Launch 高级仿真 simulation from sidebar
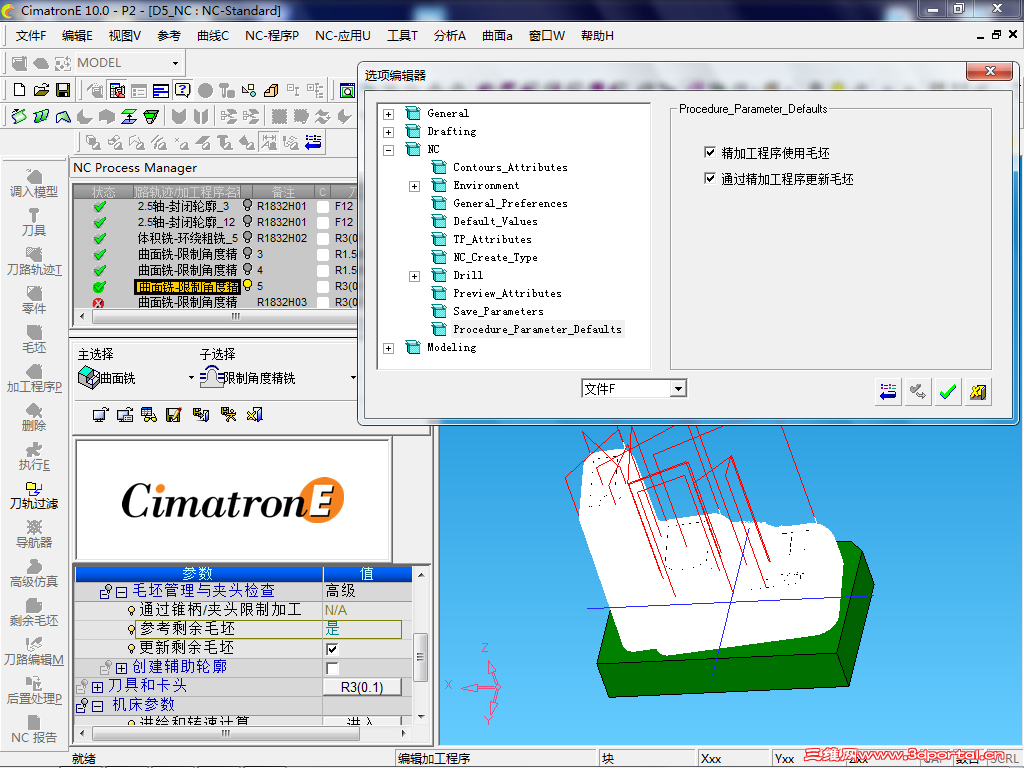Viewport: 1024px width, 768px height. point(34,573)
